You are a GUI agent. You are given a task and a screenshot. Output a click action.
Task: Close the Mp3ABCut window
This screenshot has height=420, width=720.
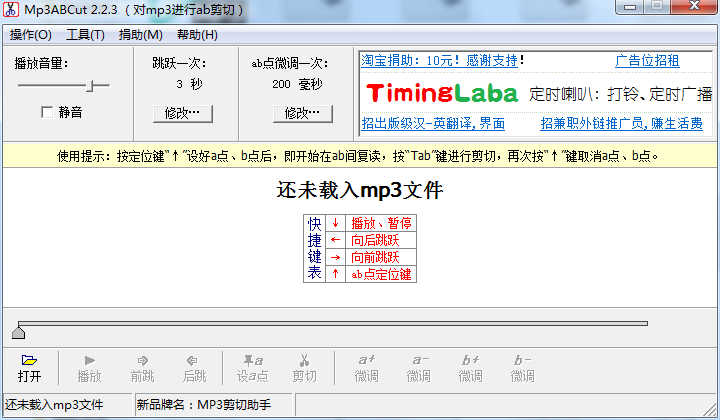(694, 6)
